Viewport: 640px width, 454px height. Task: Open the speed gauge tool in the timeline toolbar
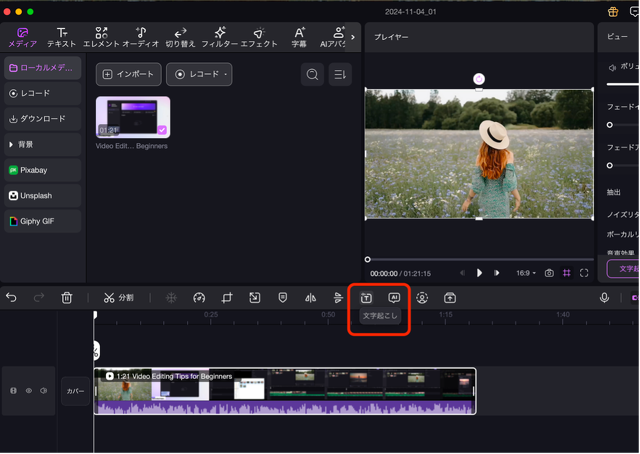(199, 298)
